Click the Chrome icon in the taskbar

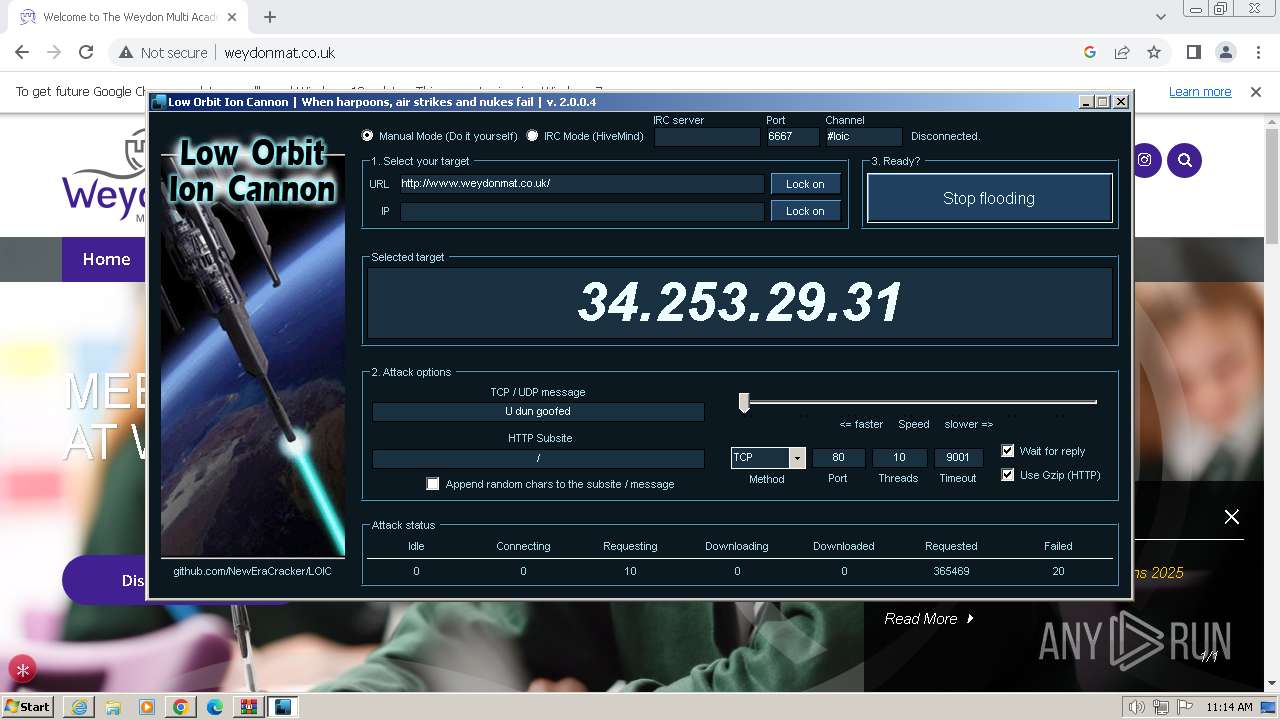click(x=180, y=707)
